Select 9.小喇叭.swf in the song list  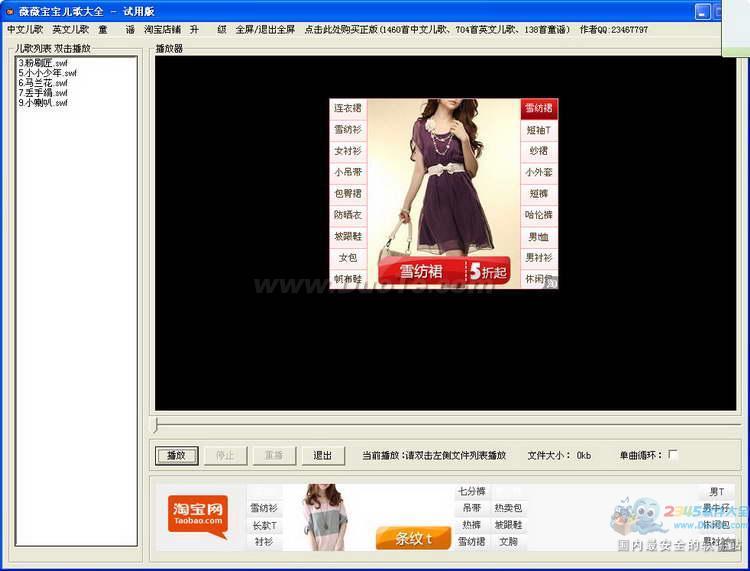point(43,103)
